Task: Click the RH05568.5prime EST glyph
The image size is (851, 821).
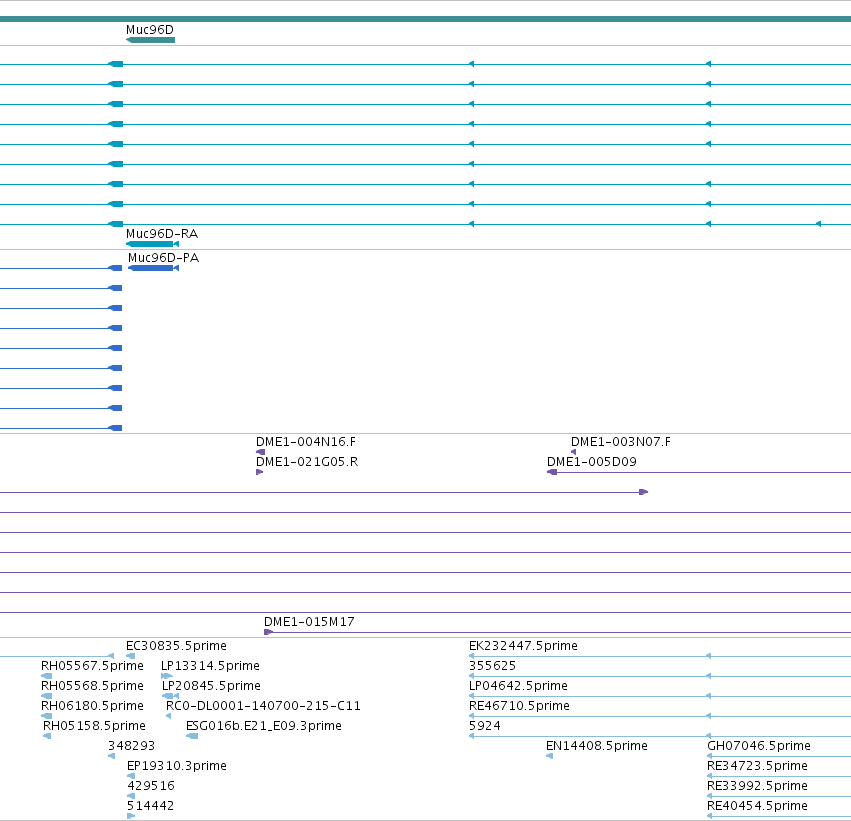Action: click(47, 696)
